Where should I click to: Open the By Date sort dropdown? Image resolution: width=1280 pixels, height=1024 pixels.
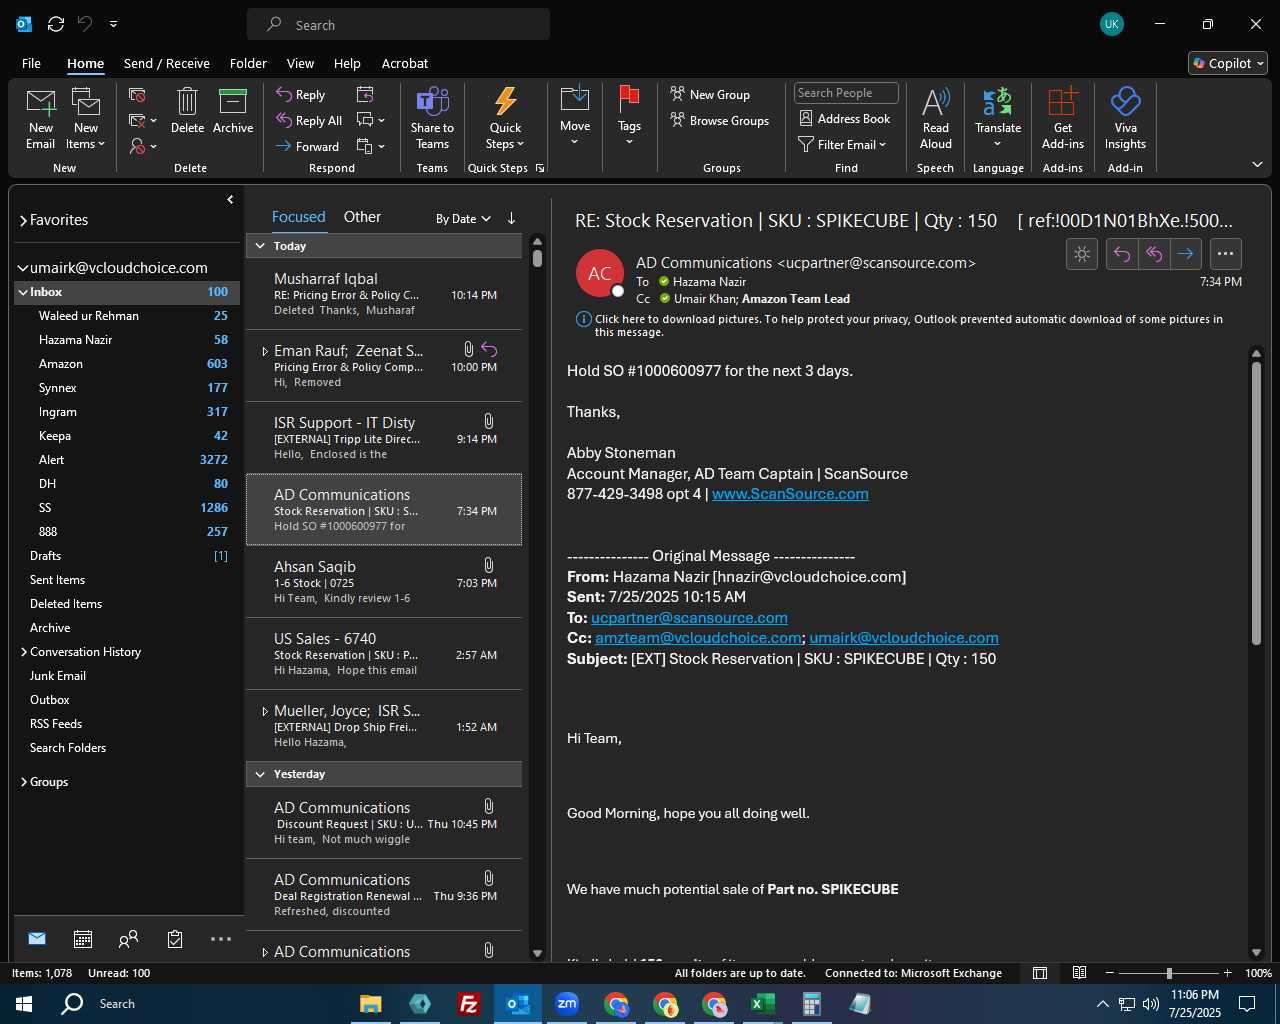pyautogui.click(x=463, y=218)
